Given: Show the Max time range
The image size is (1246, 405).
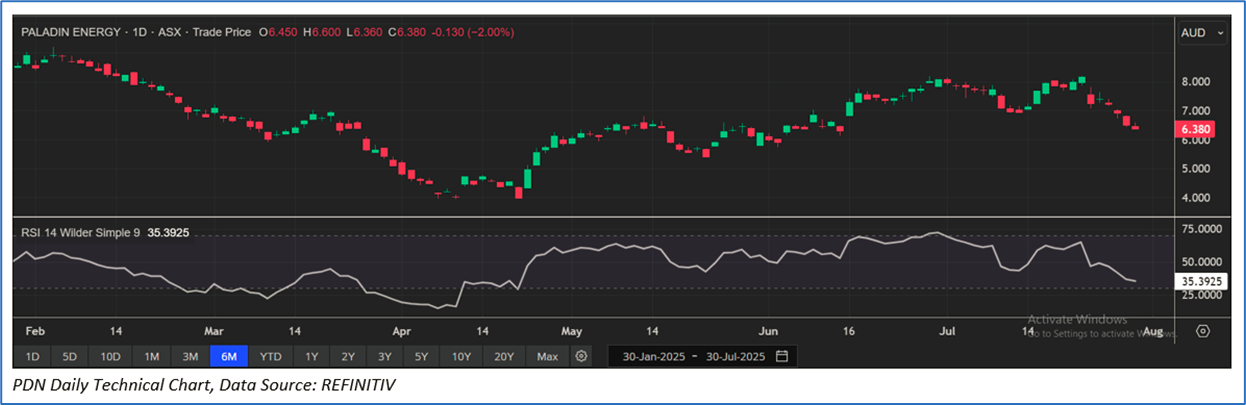Looking at the screenshot, I should 547,356.
